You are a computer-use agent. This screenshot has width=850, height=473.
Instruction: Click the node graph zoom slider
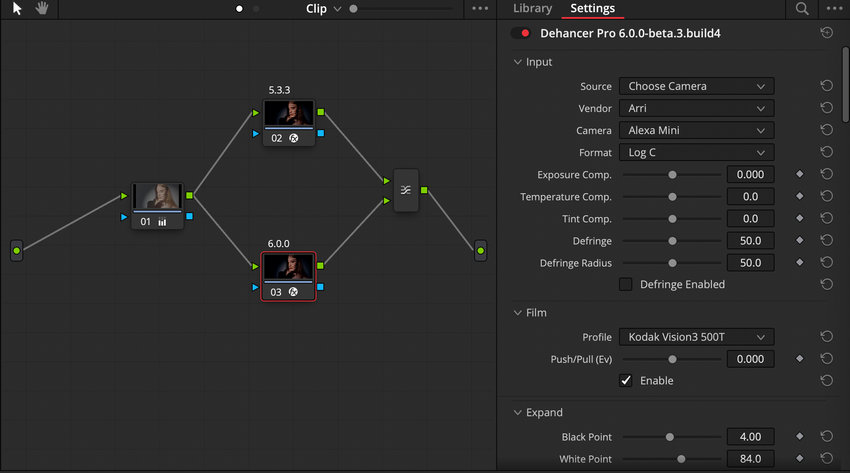click(401, 9)
